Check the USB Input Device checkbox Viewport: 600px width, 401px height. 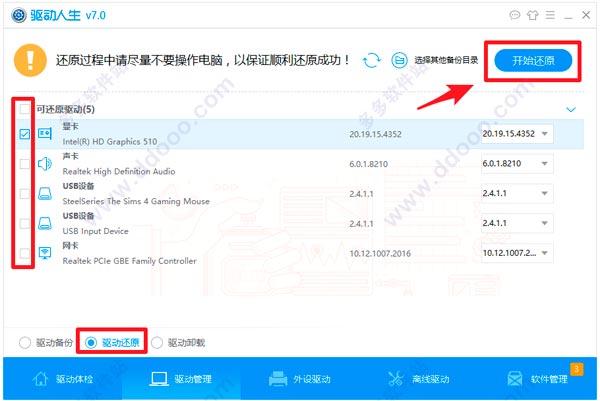click(24, 223)
